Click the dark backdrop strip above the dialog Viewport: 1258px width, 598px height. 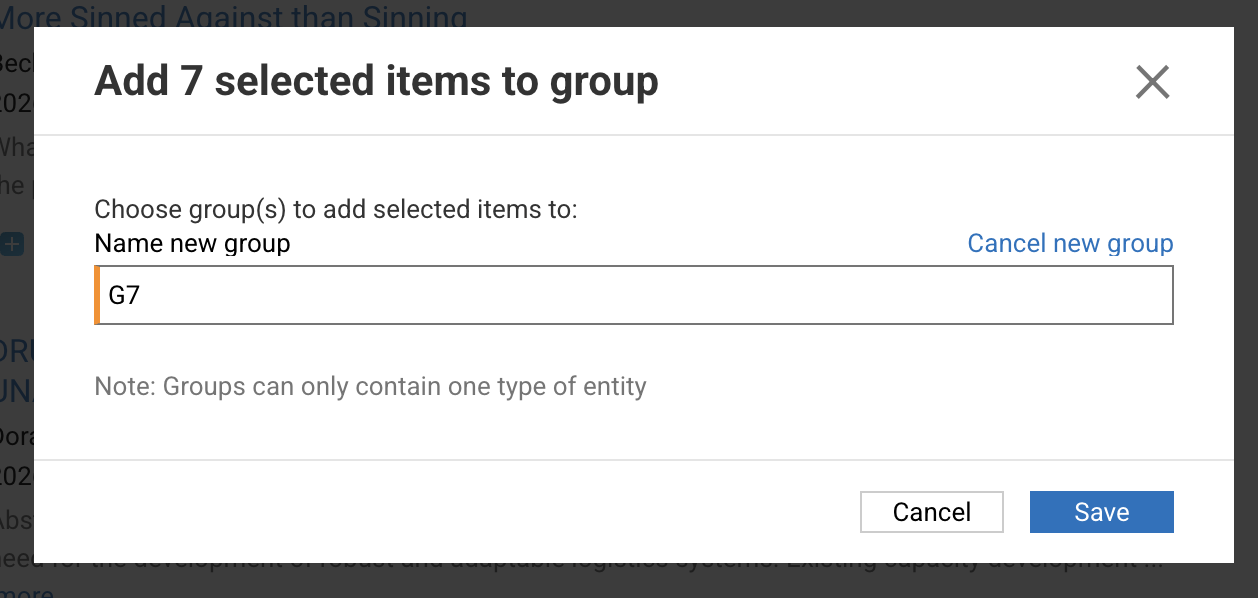(800, 14)
